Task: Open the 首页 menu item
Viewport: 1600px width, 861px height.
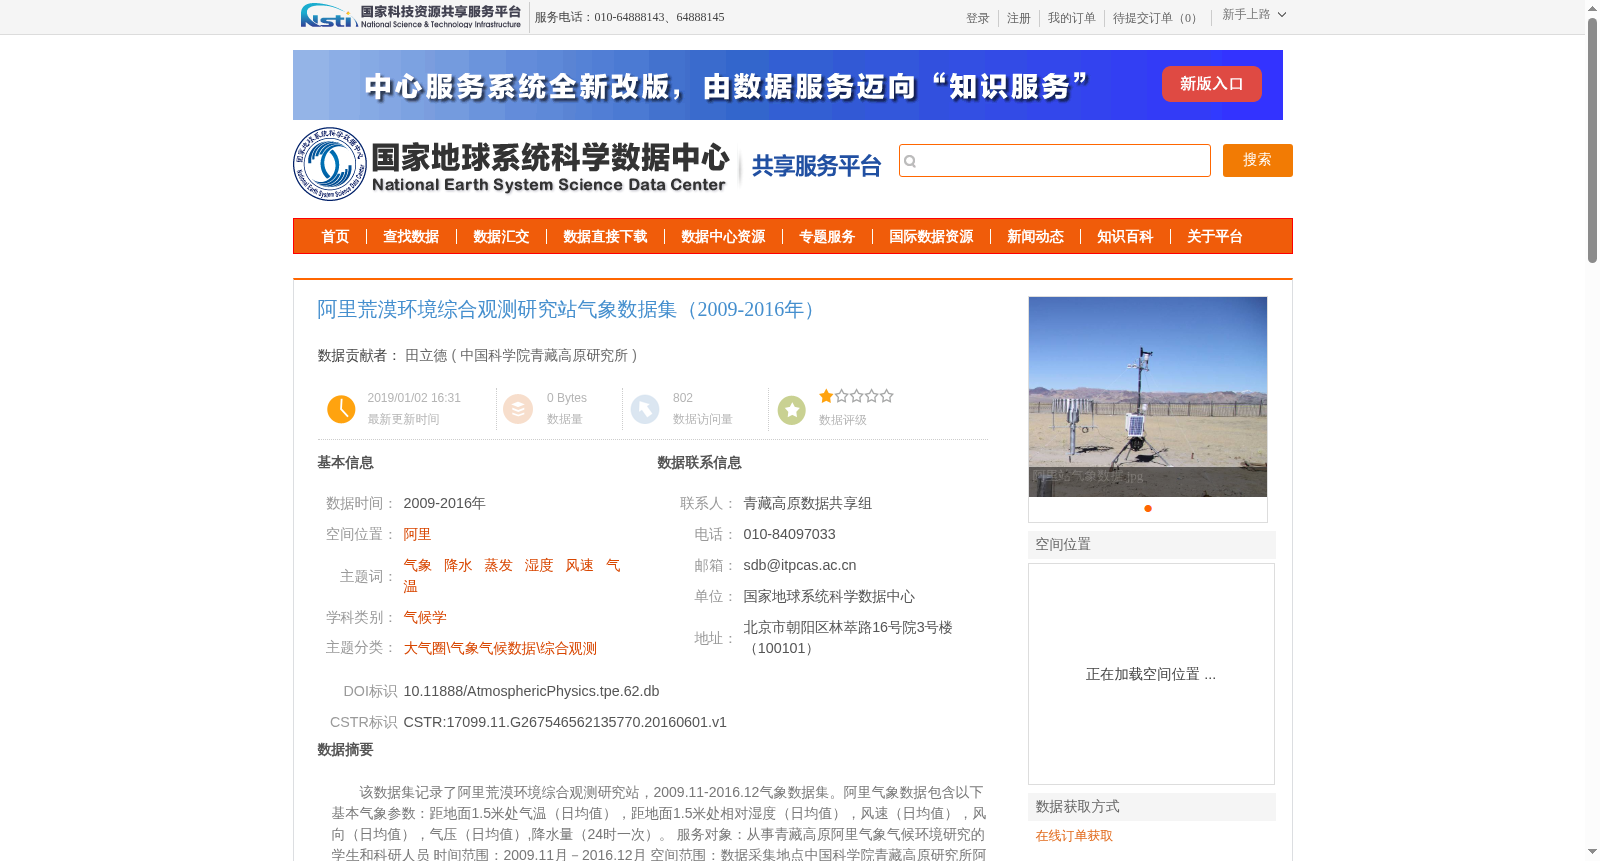Action: [335, 237]
